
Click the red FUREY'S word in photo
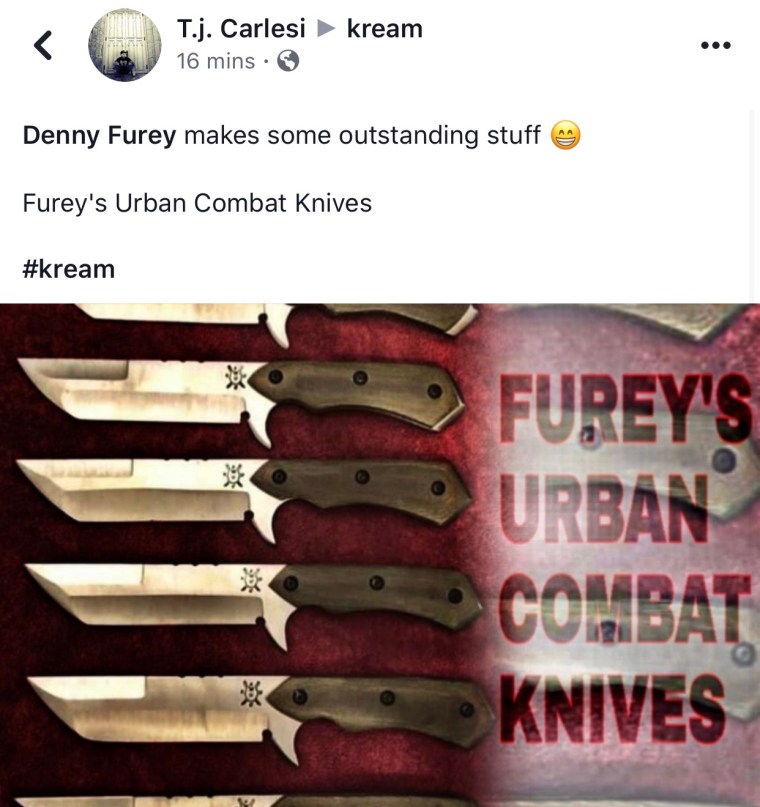click(x=626, y=408)
